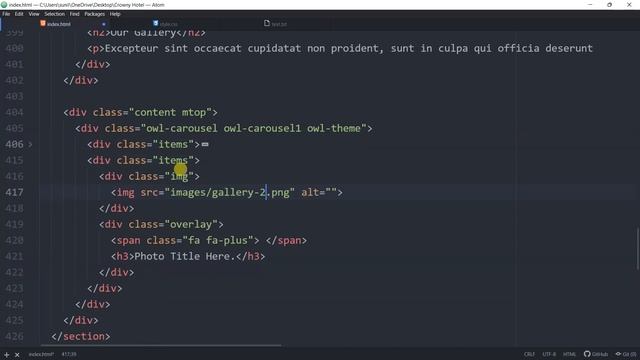The width and height of the screenshot is (640, 360).
Task: Click the CSS file icon on style.css tab
Action: tap(156, 23)
